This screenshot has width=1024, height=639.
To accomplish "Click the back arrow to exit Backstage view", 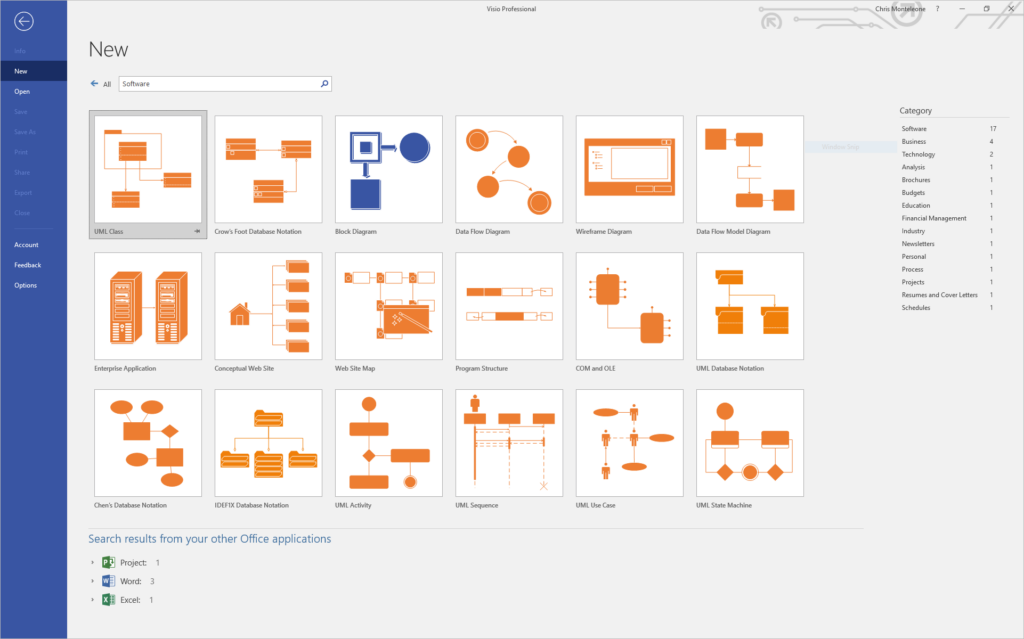I will [22, 20].
